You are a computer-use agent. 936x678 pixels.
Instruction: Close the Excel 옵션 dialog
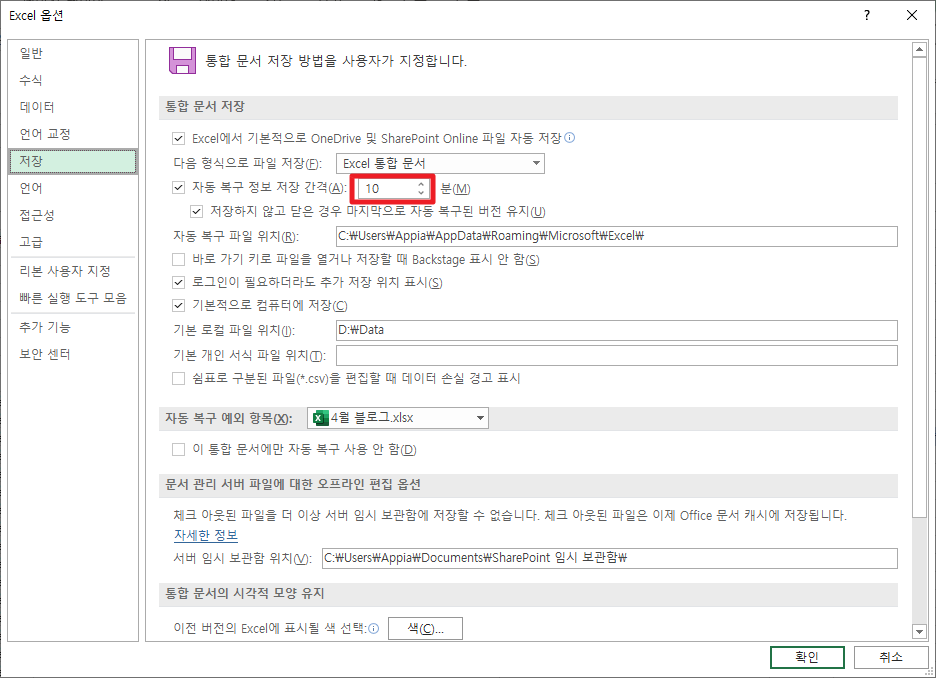click(912, 16)
